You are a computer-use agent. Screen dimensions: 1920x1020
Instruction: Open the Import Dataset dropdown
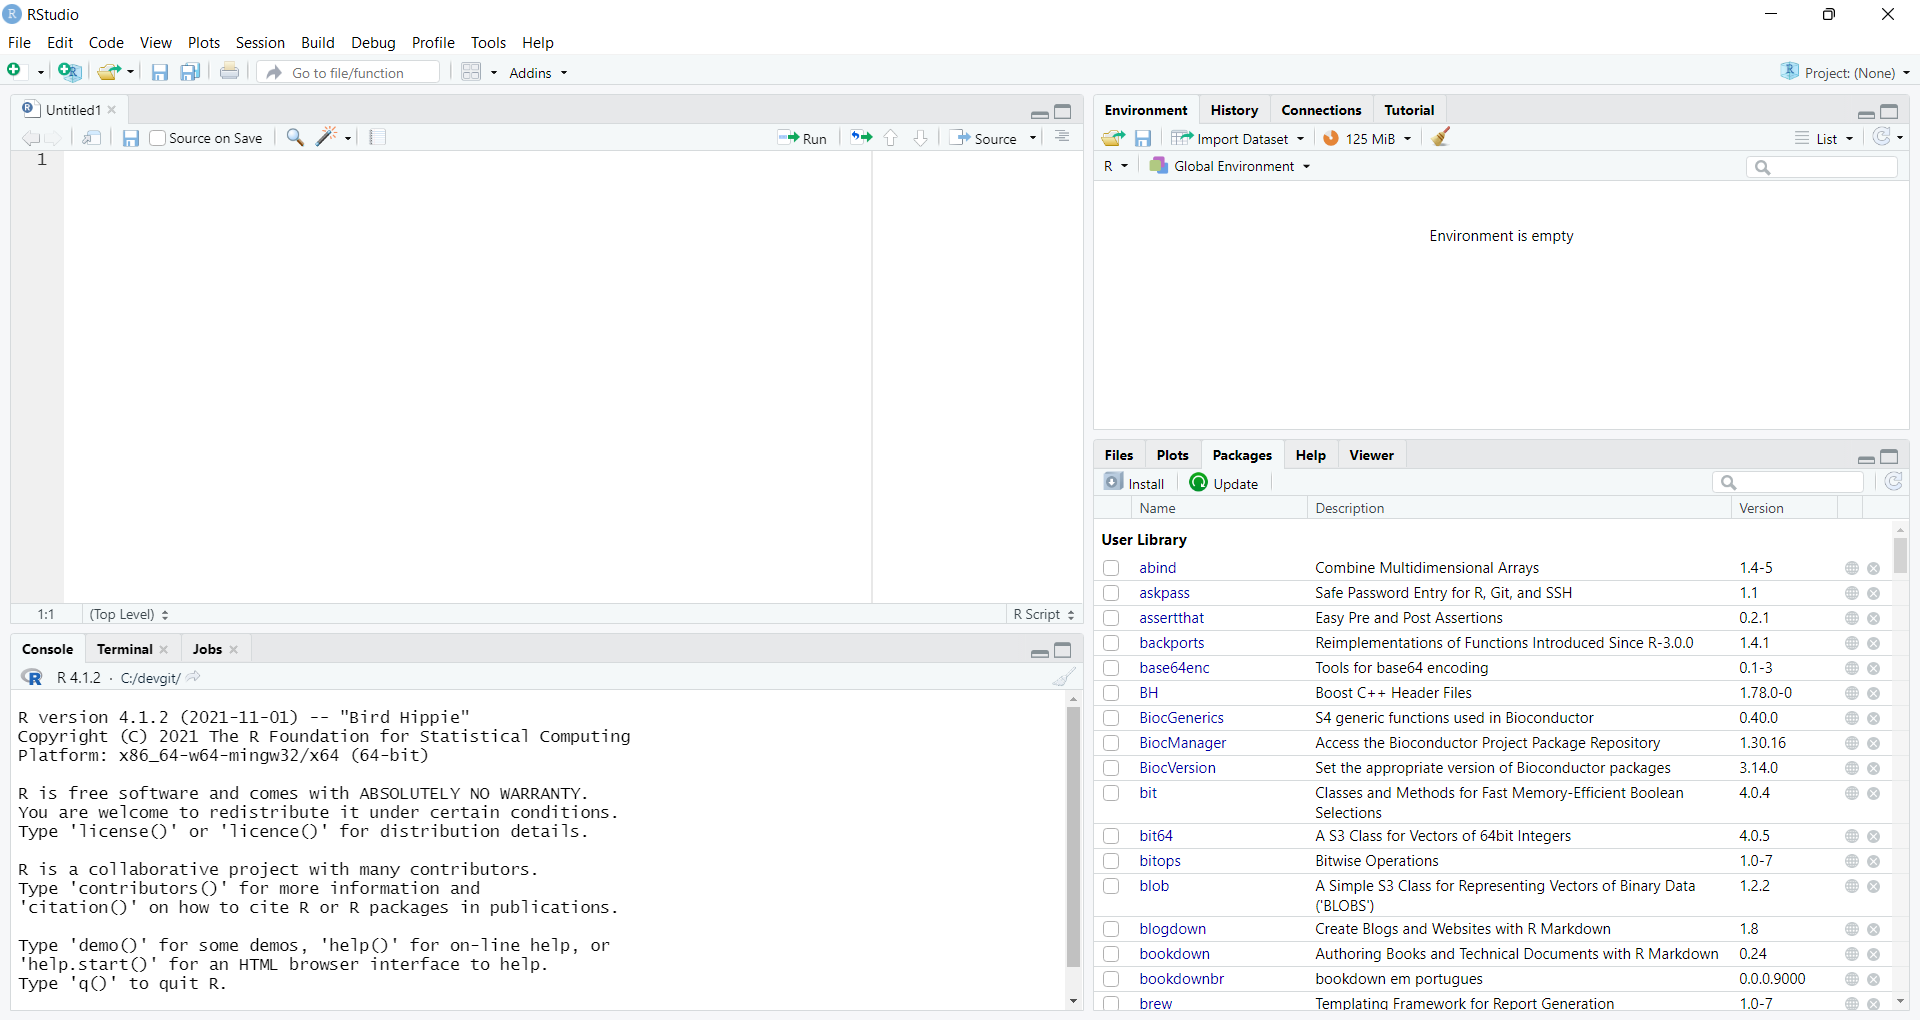tap(1238, 139)
